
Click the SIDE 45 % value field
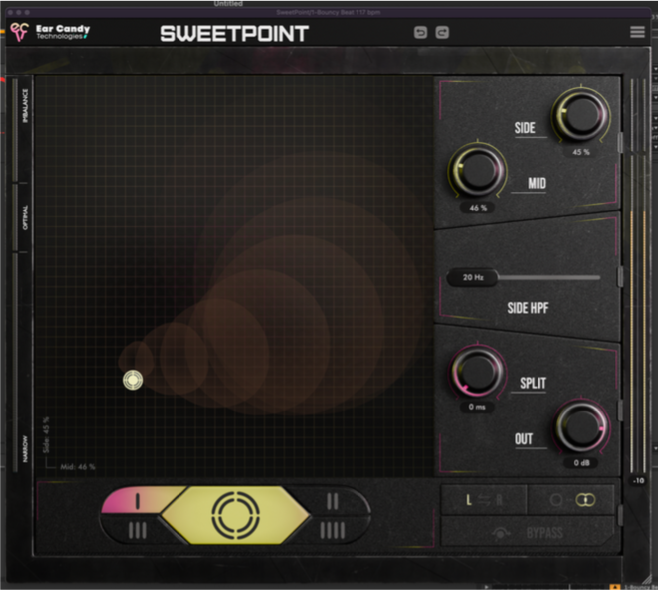click(581, 152)
